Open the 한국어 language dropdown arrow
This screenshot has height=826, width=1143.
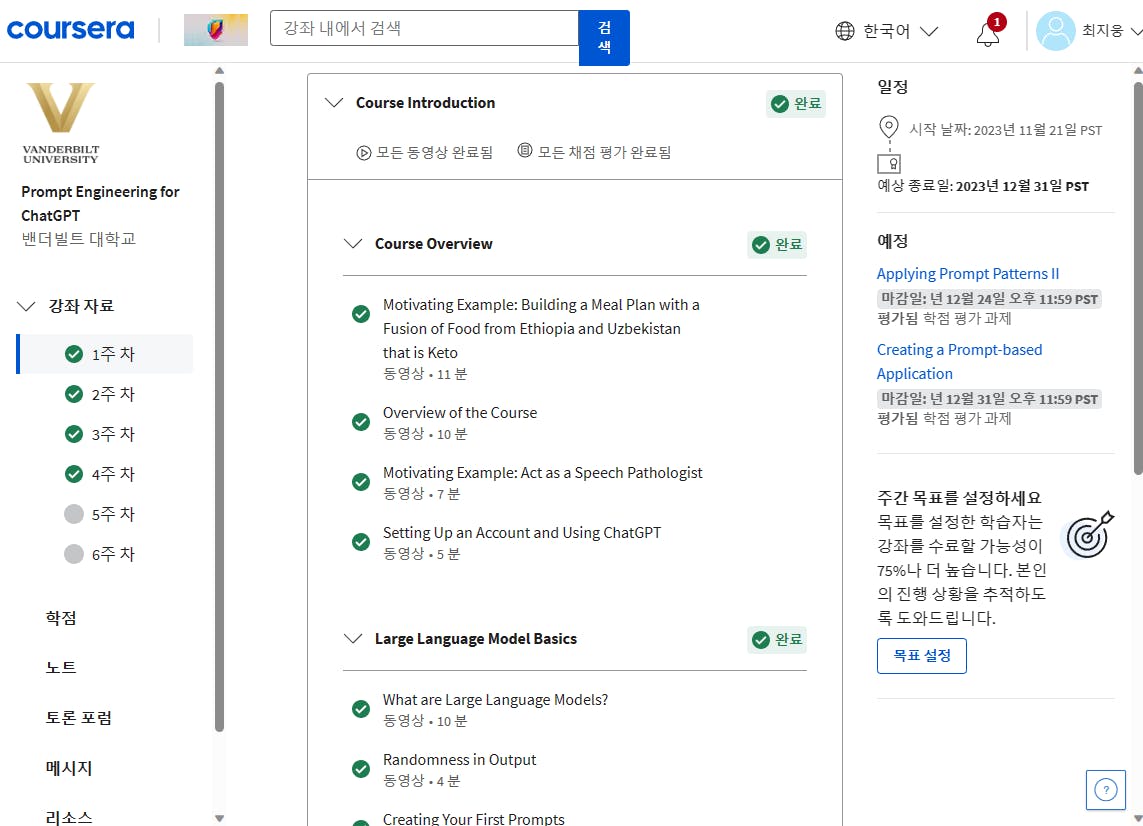click(929, 31)
